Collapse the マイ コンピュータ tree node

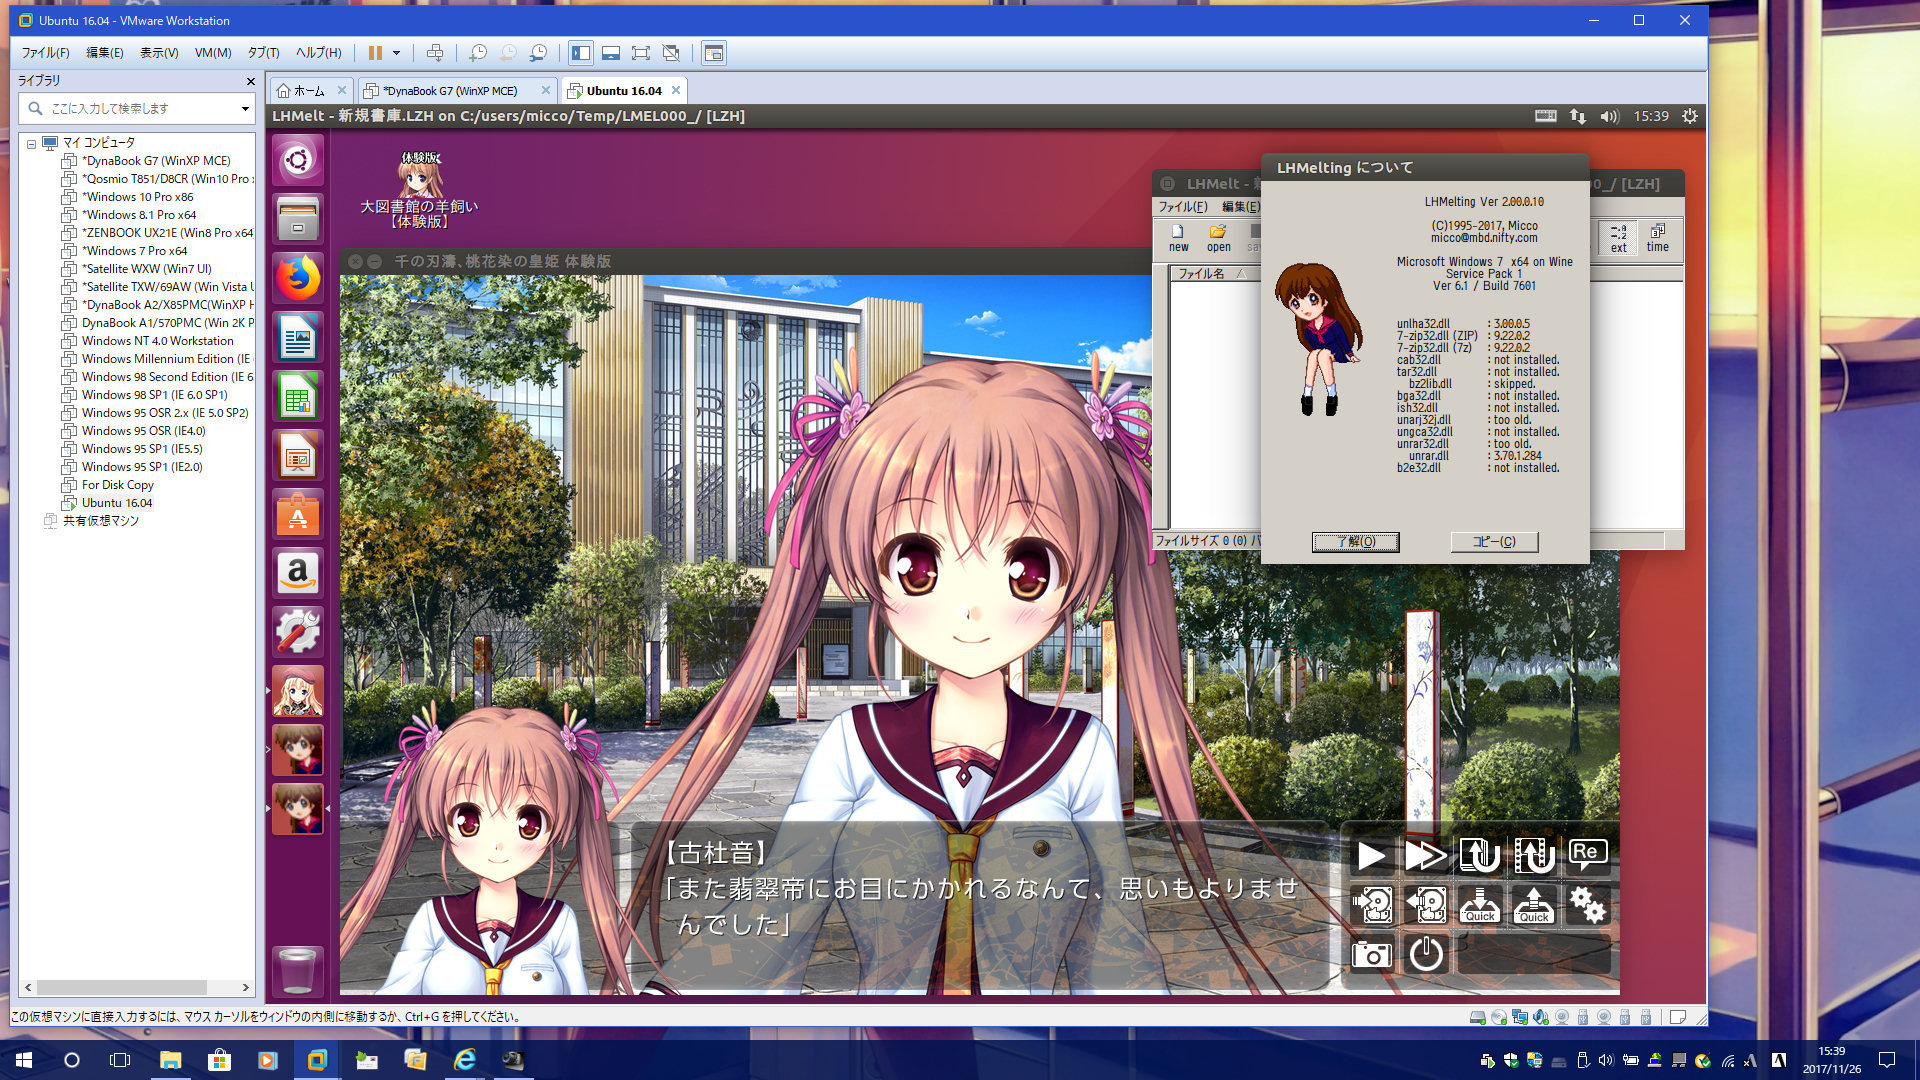tap(31, 144)
